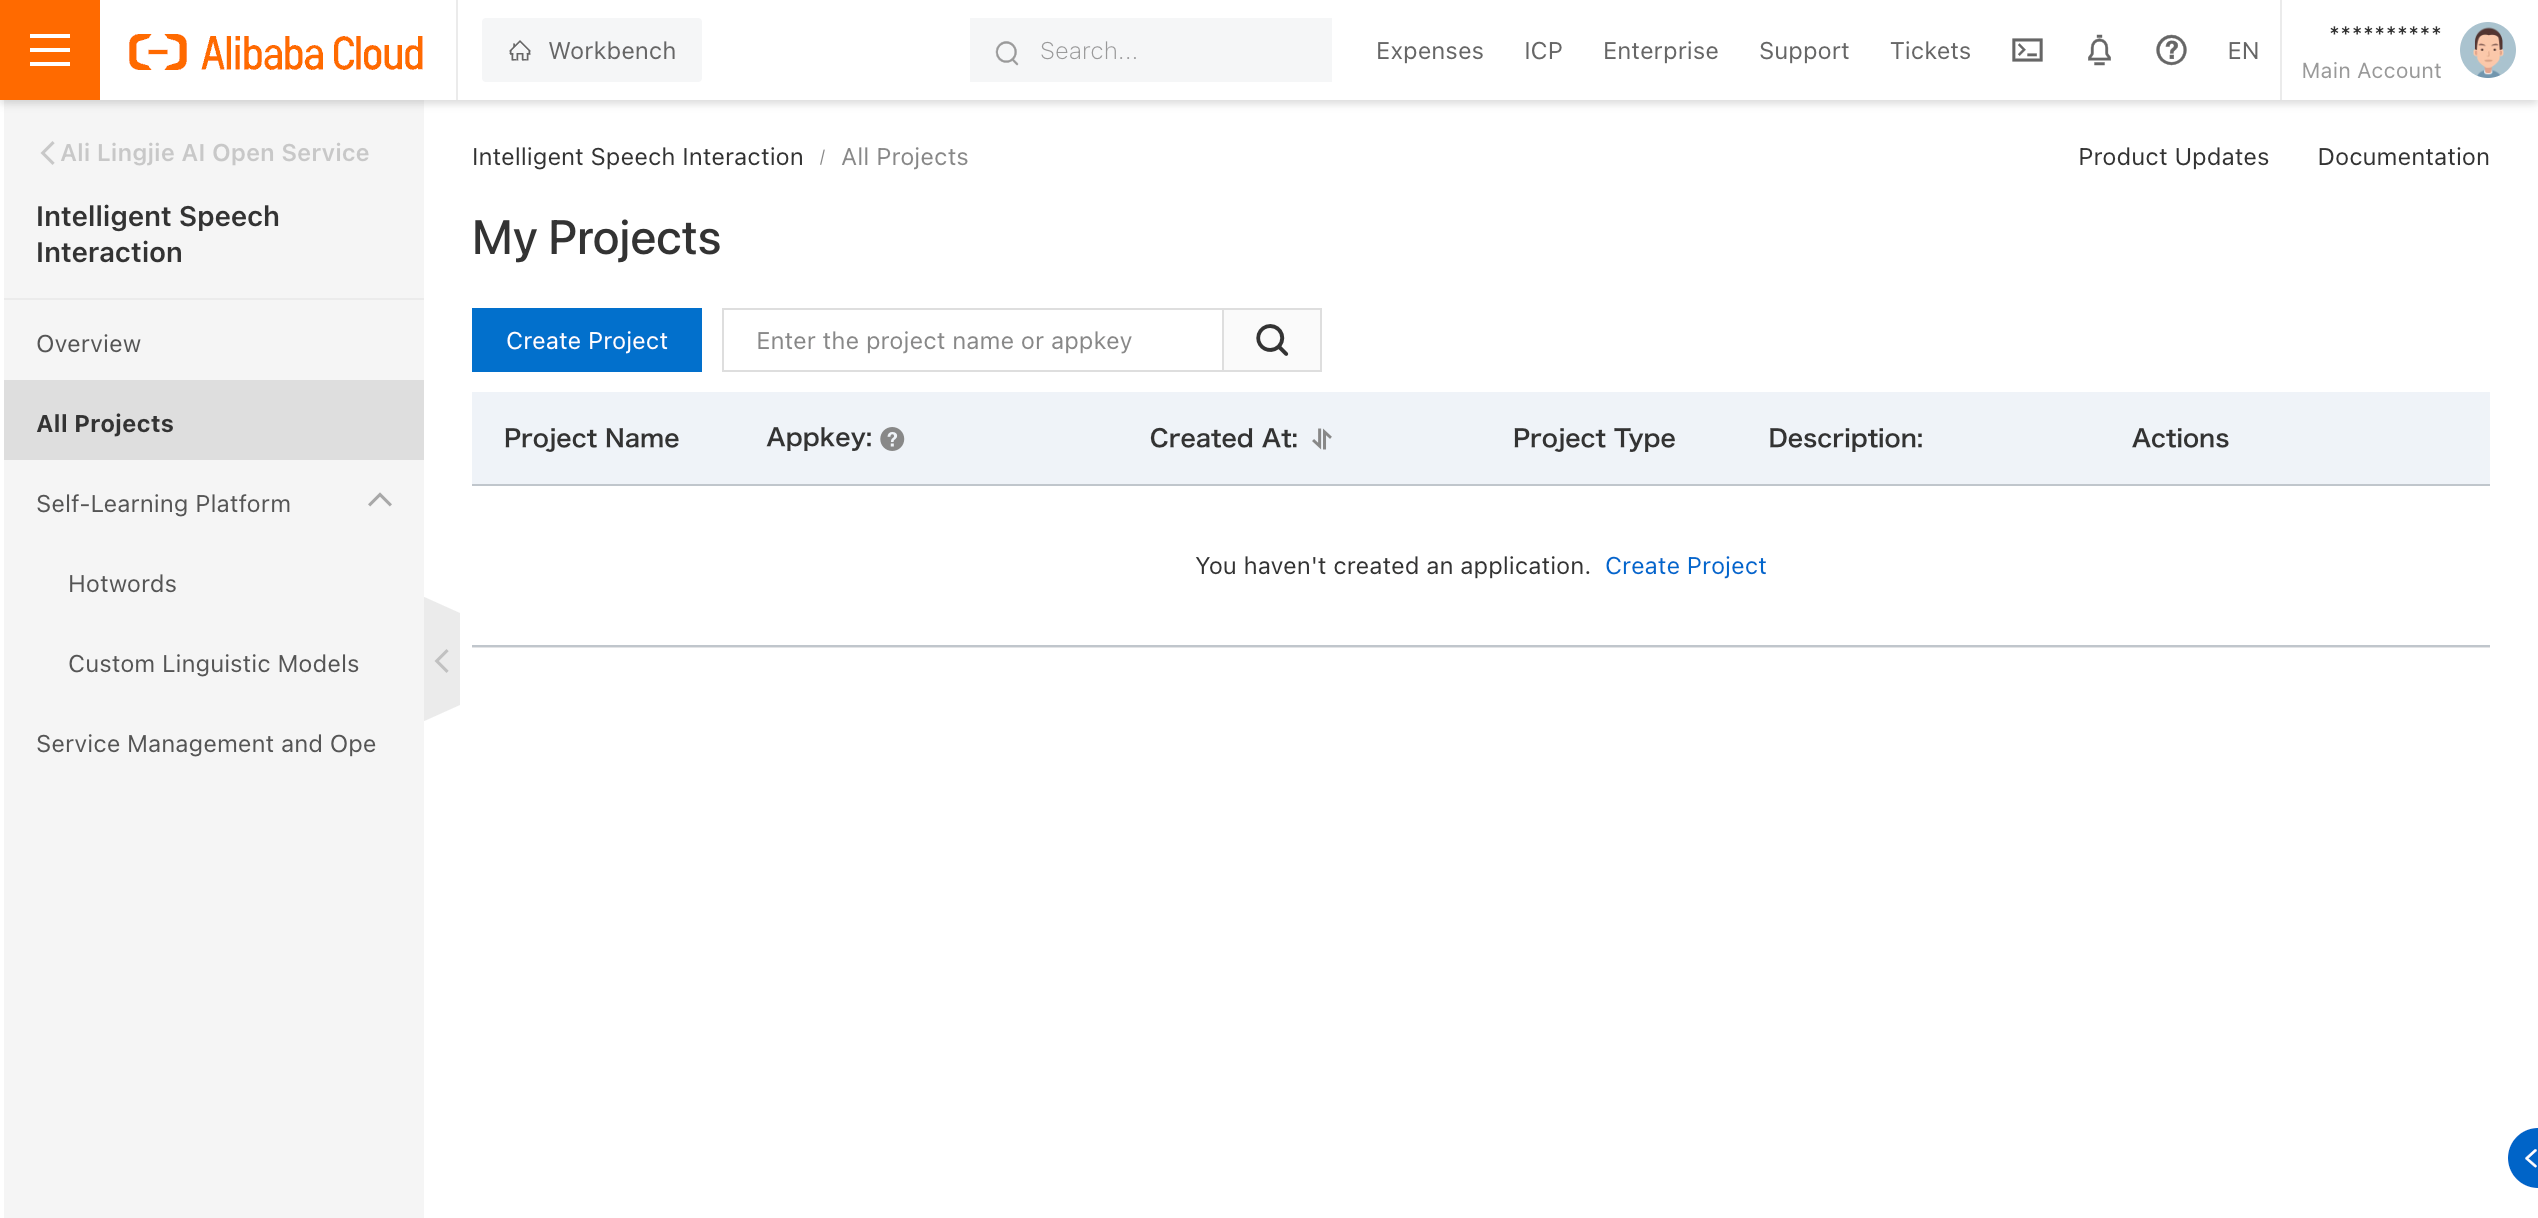Click the Create Project link in empty table

(1685, 565)
